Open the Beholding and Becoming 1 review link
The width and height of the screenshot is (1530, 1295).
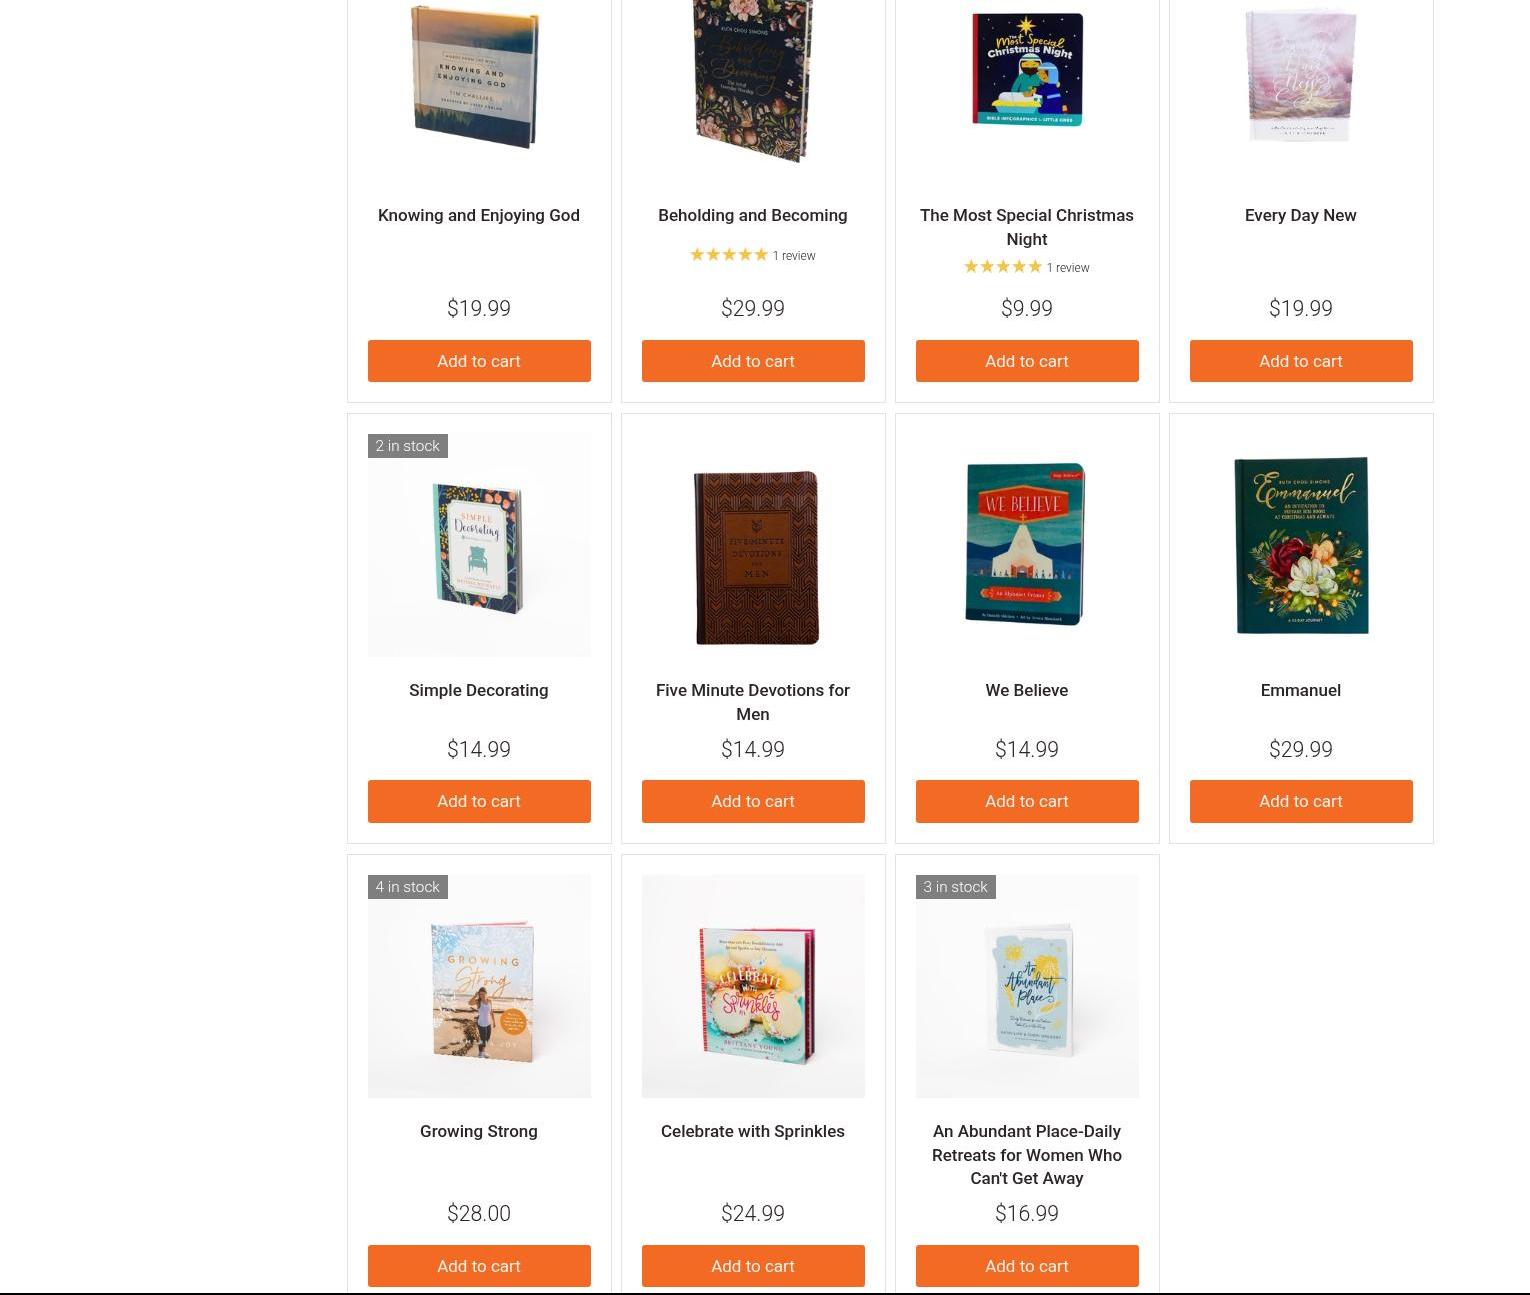tap(794, 256)
